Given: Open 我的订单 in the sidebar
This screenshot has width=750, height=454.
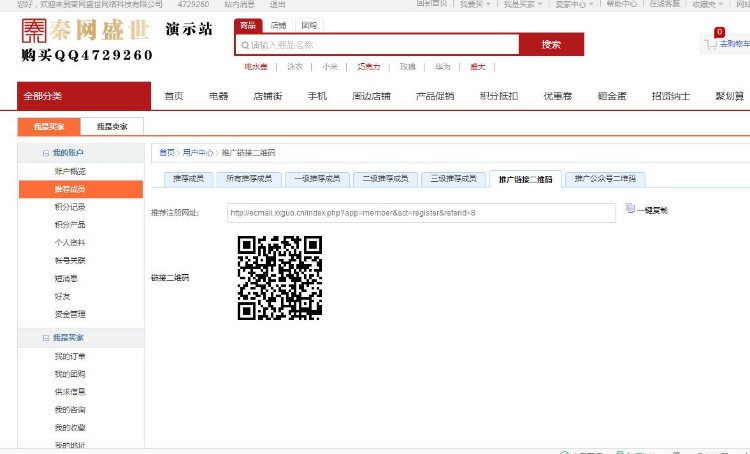Looking at the screenshot, I should (x=70, y=356).
